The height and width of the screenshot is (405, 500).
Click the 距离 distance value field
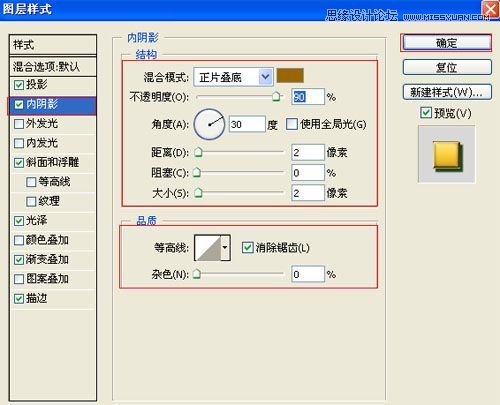[x=308, y=153]
